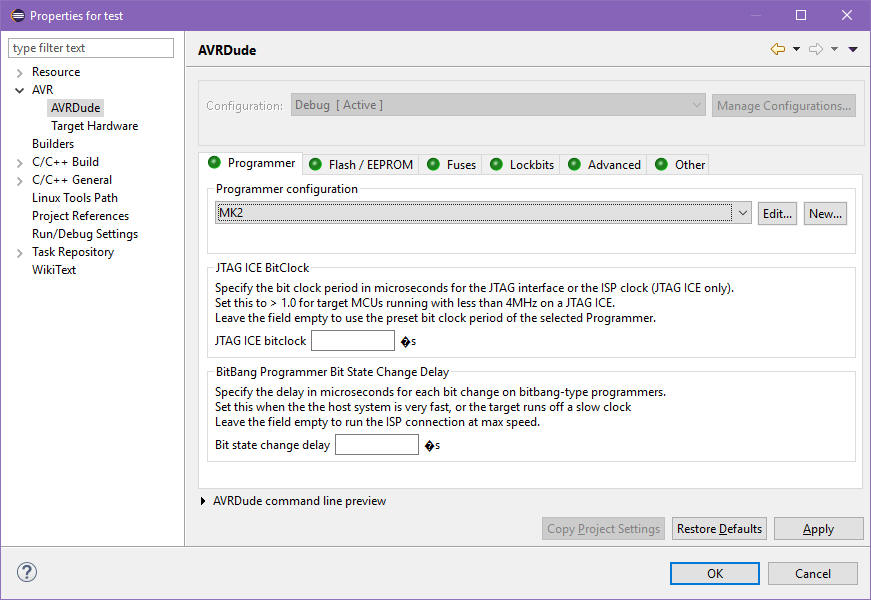Click the forward navigation arrow icon

coord(815,49)
